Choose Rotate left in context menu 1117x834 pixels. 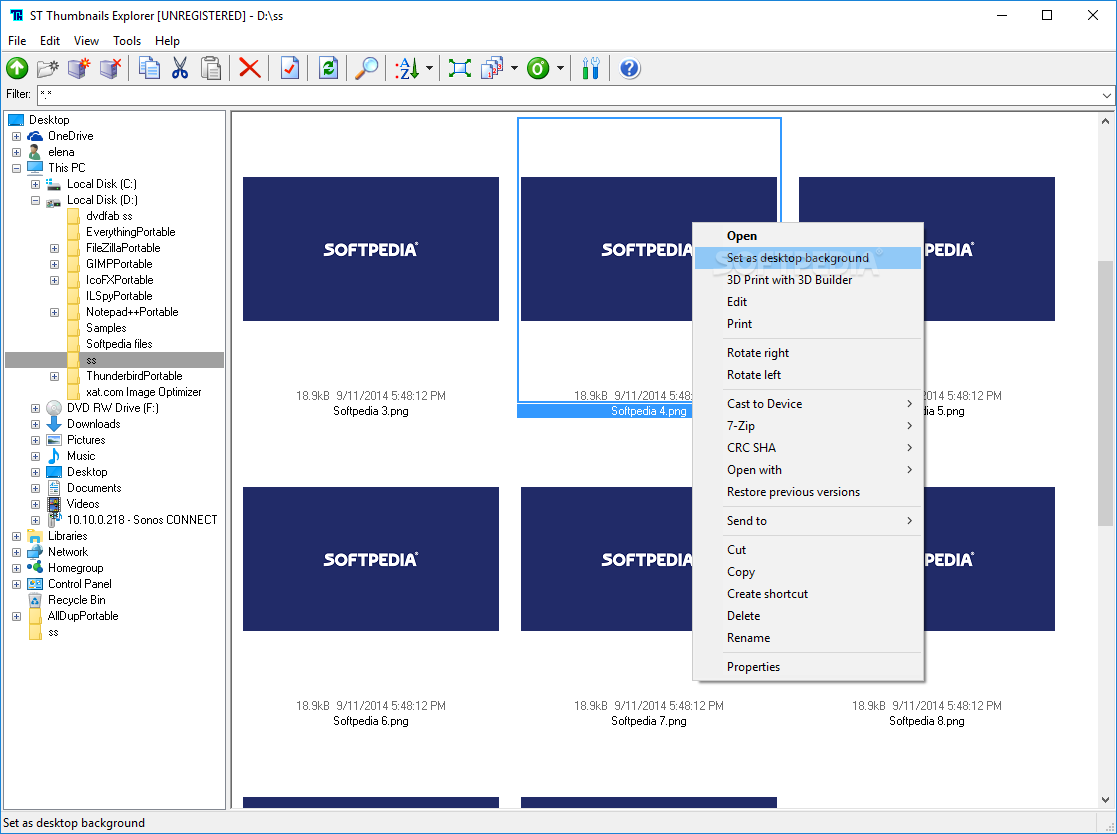pyautogui.click(x=808, y=375)
